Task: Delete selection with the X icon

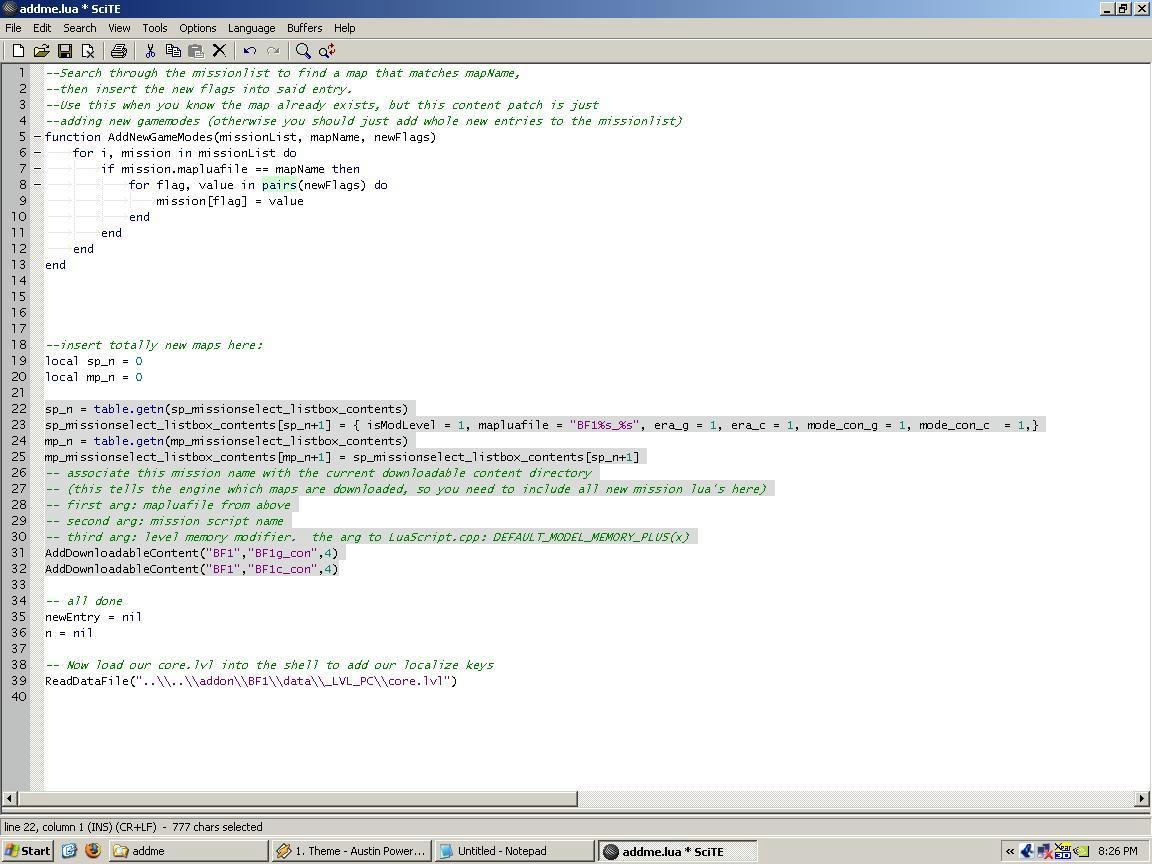Action: [x=219, y=51]
